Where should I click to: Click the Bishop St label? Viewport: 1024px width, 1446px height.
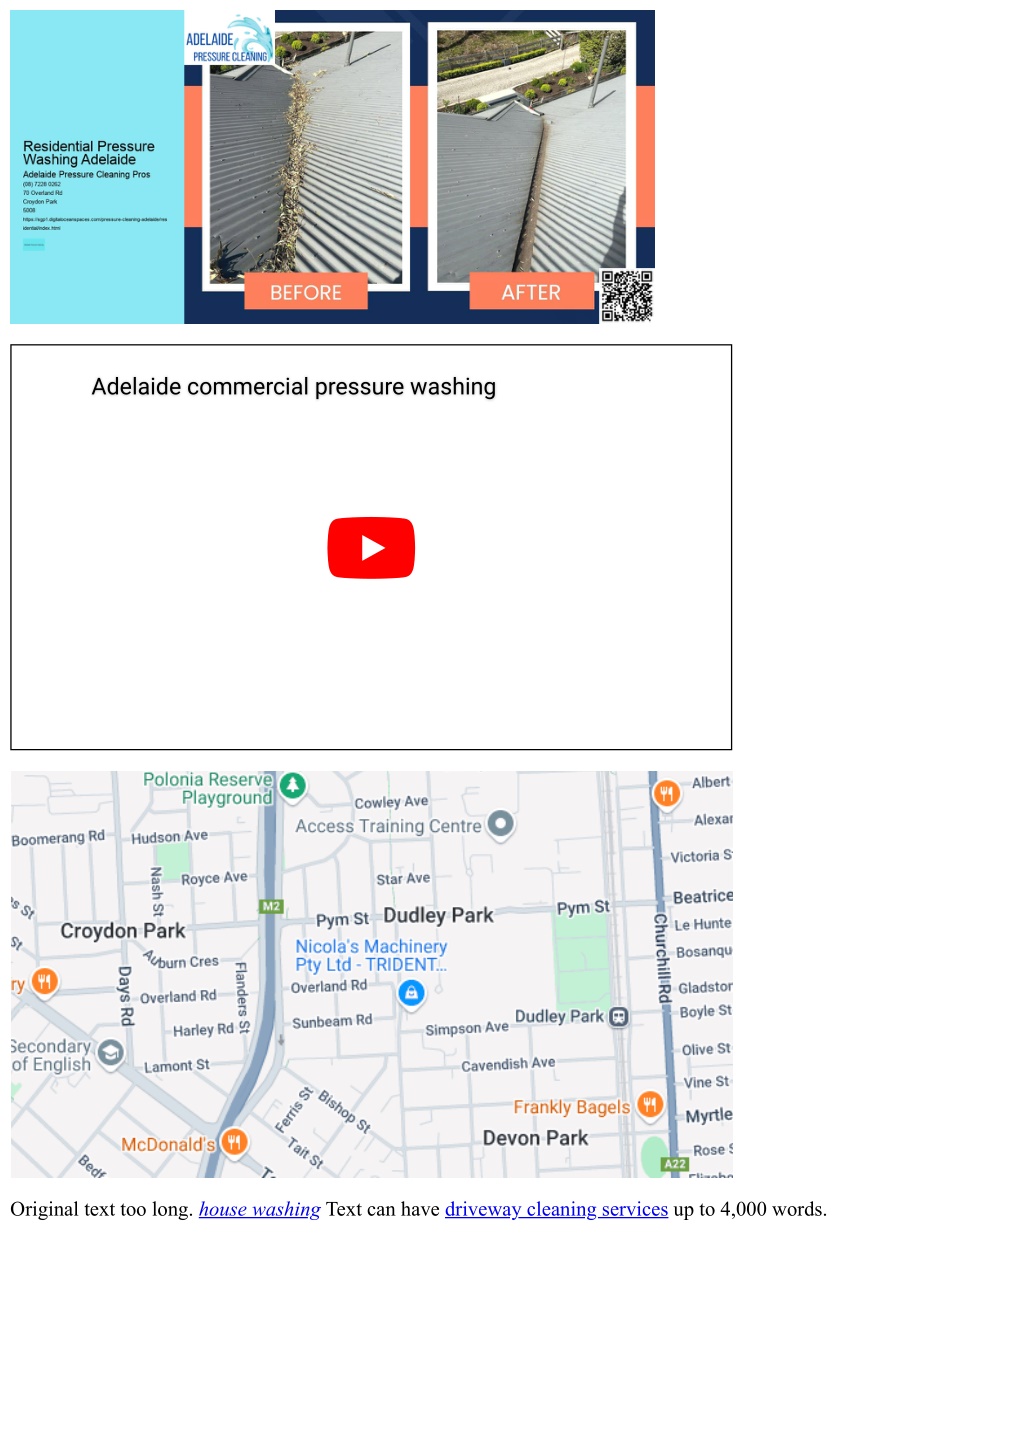click(x=345, y=1111)
